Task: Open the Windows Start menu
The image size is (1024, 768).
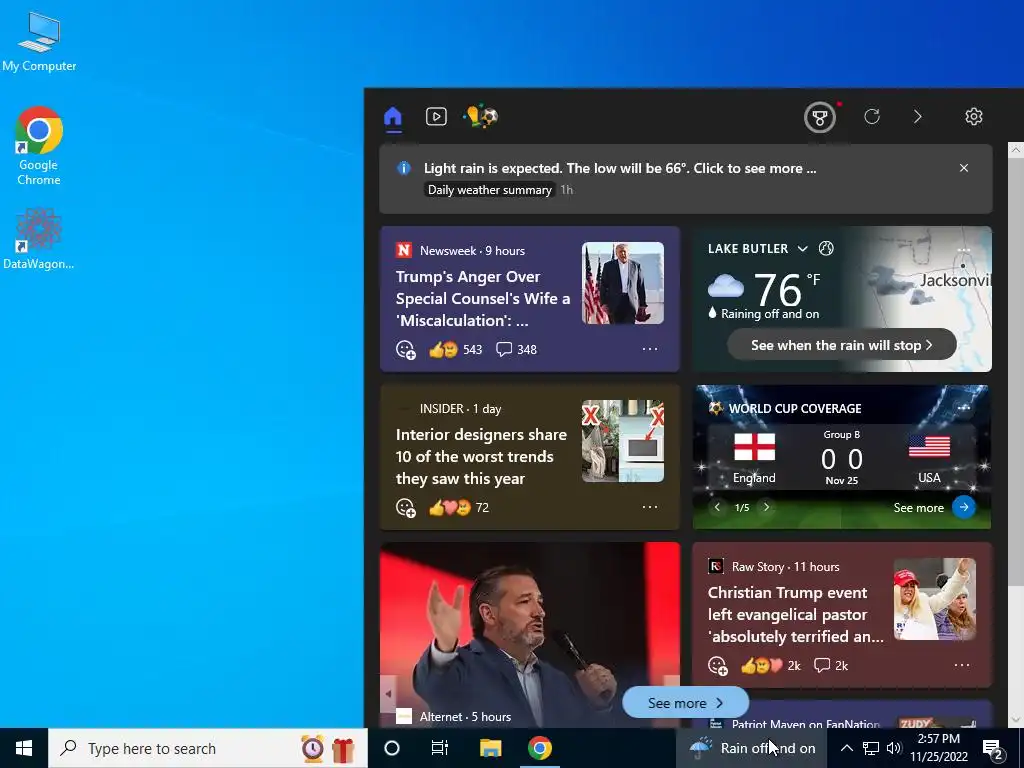Action: [x=24, y=748]
